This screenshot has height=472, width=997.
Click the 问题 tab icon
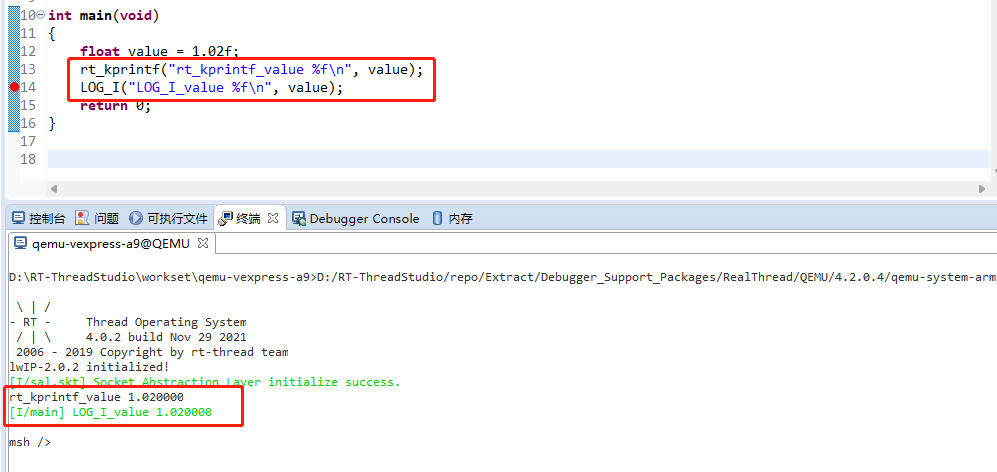coord(82,218)
